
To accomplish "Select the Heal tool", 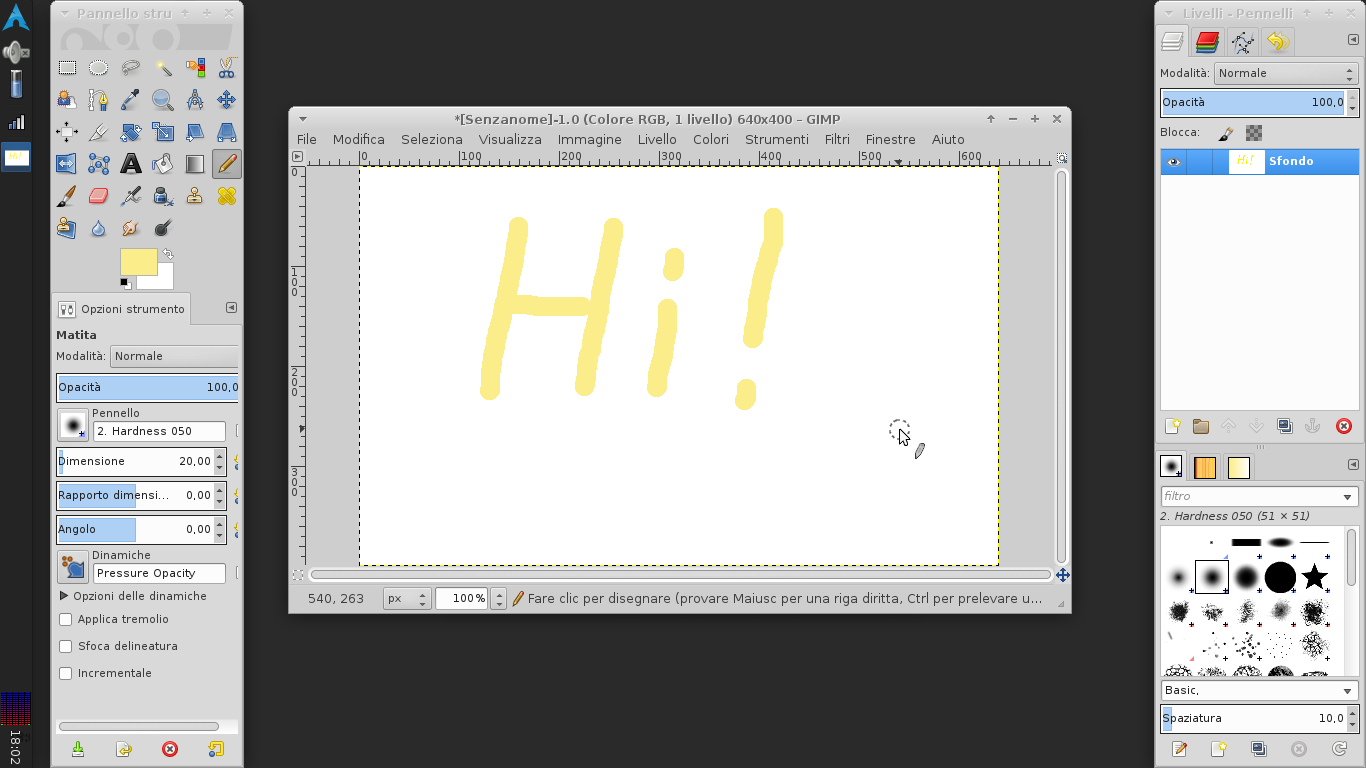I will tap(227, 196).
